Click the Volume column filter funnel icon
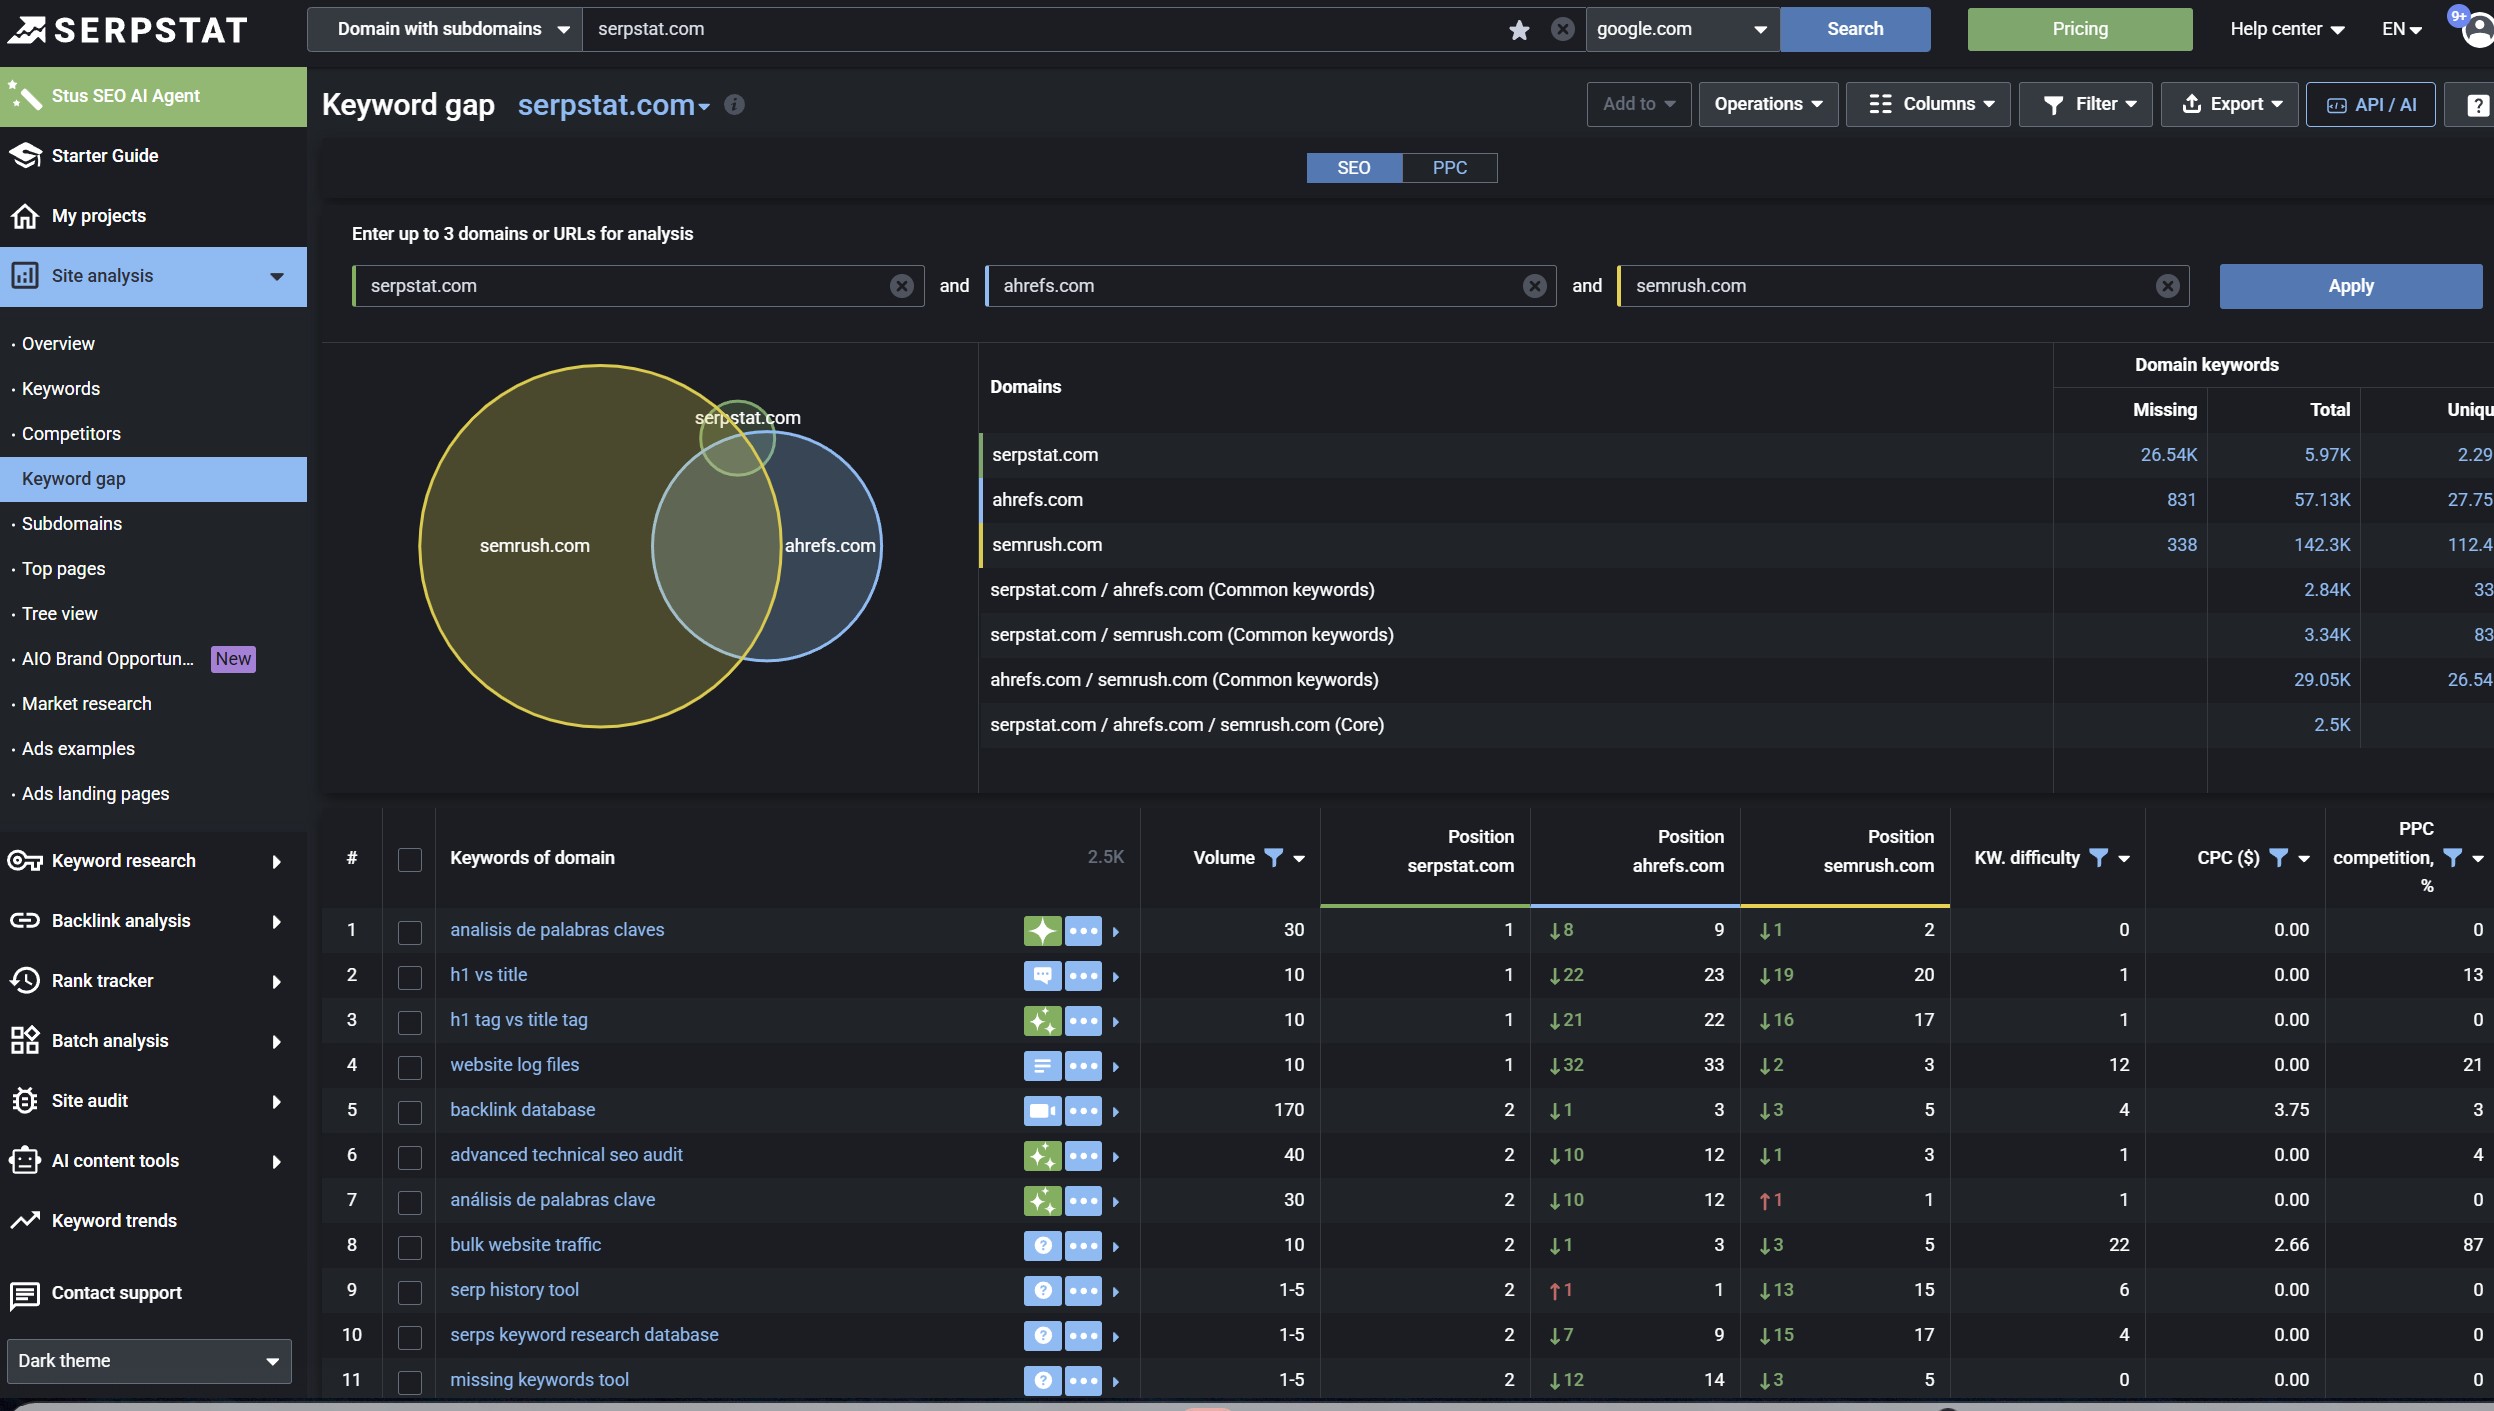Screen dimensions: 2494x1411 point(1273,858)
